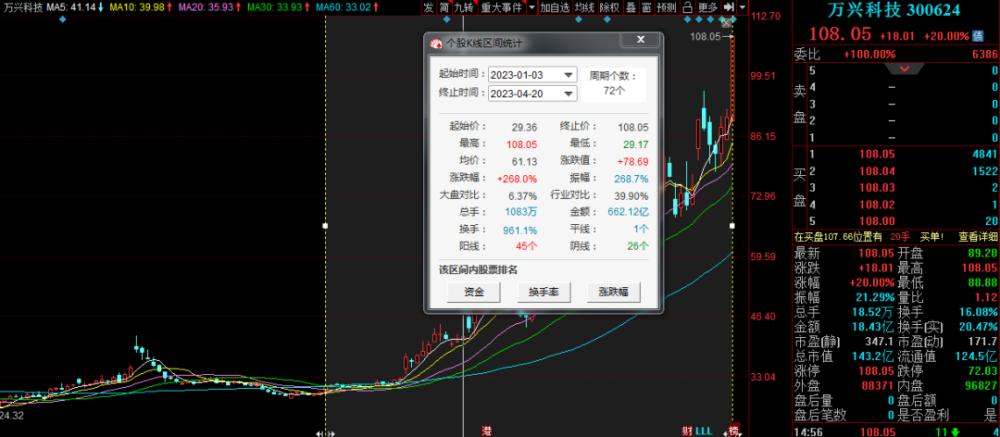Click the 发 toolbar button
The width and height of the screenshot is (1000, 437).
[x=427, y=7]
